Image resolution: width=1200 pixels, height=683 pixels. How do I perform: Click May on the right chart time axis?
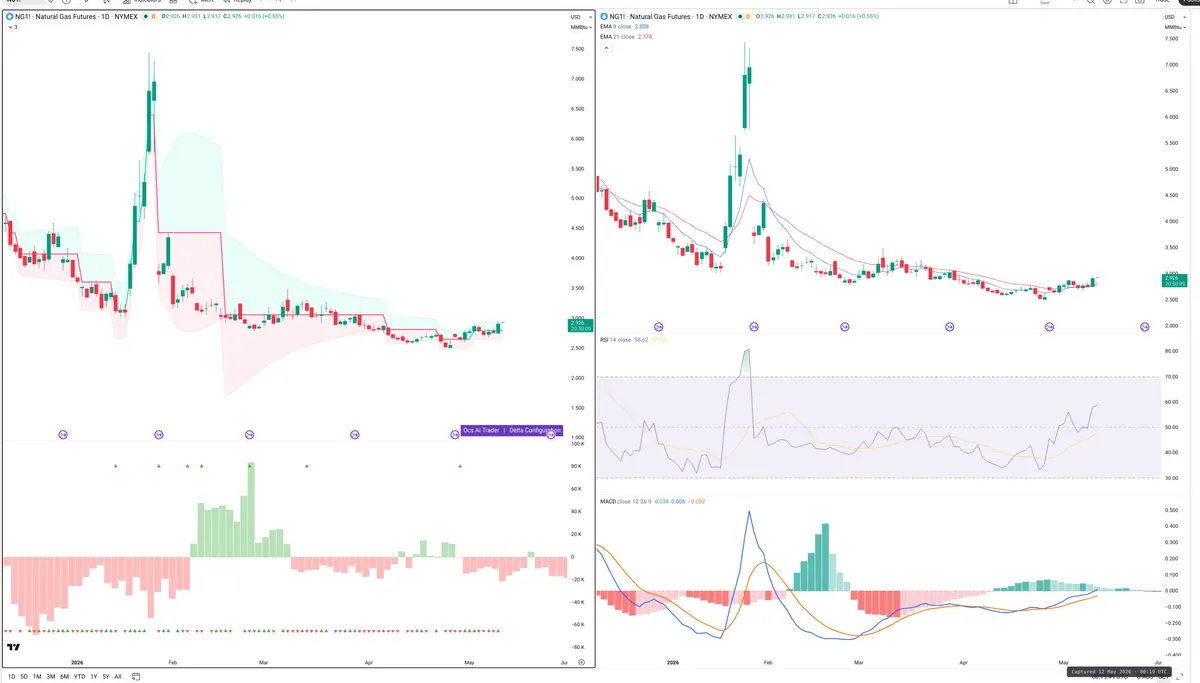point(1063,662)
